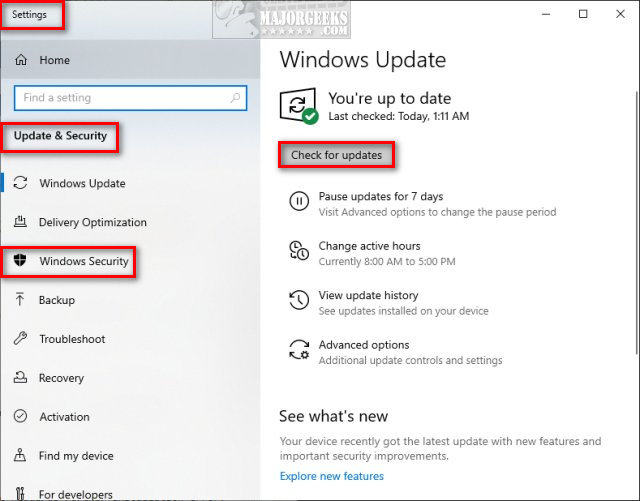Click the Delivery Optimization icon
This screenshot has width=640, height=501.
(20, 222)
